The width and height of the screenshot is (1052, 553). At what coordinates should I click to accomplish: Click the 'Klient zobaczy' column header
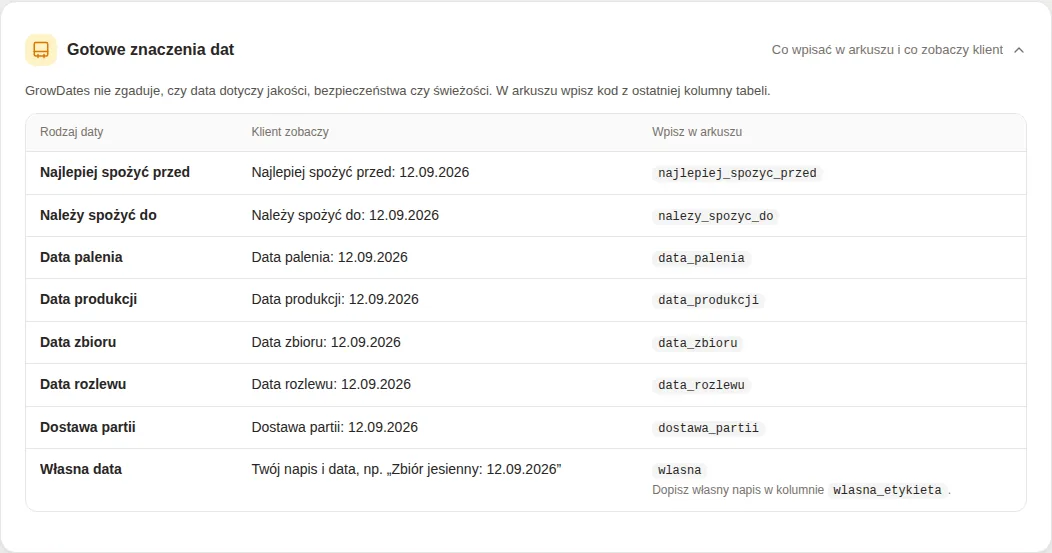(x=290, y=132)
